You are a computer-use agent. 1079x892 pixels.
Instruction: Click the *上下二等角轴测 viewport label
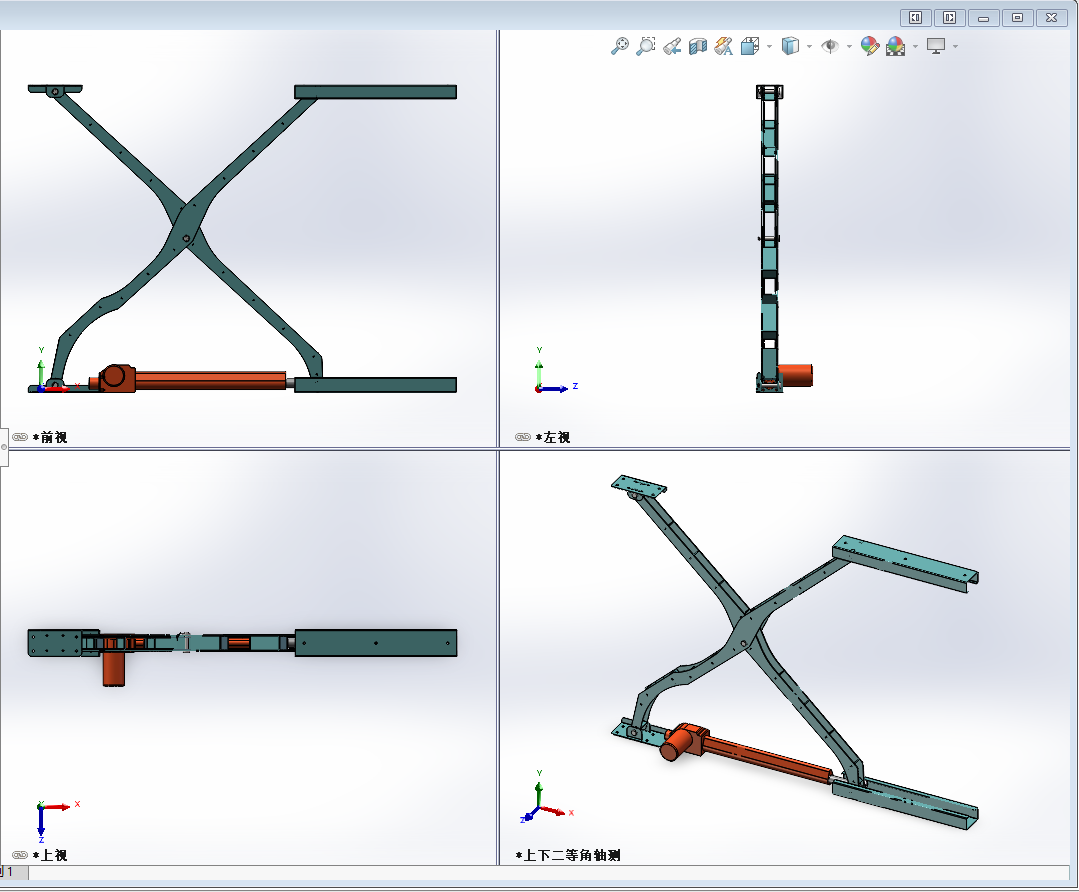pos(567,855)
